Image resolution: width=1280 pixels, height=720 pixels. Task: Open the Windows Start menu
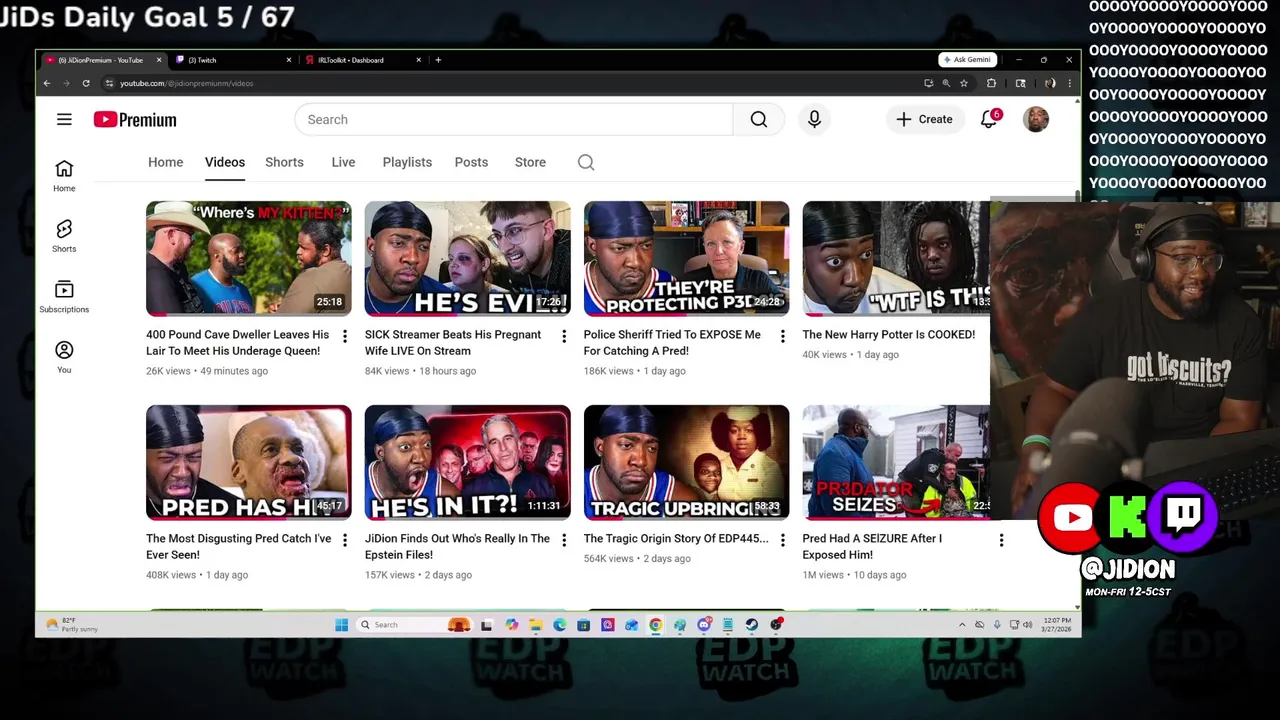pos(341,625)
